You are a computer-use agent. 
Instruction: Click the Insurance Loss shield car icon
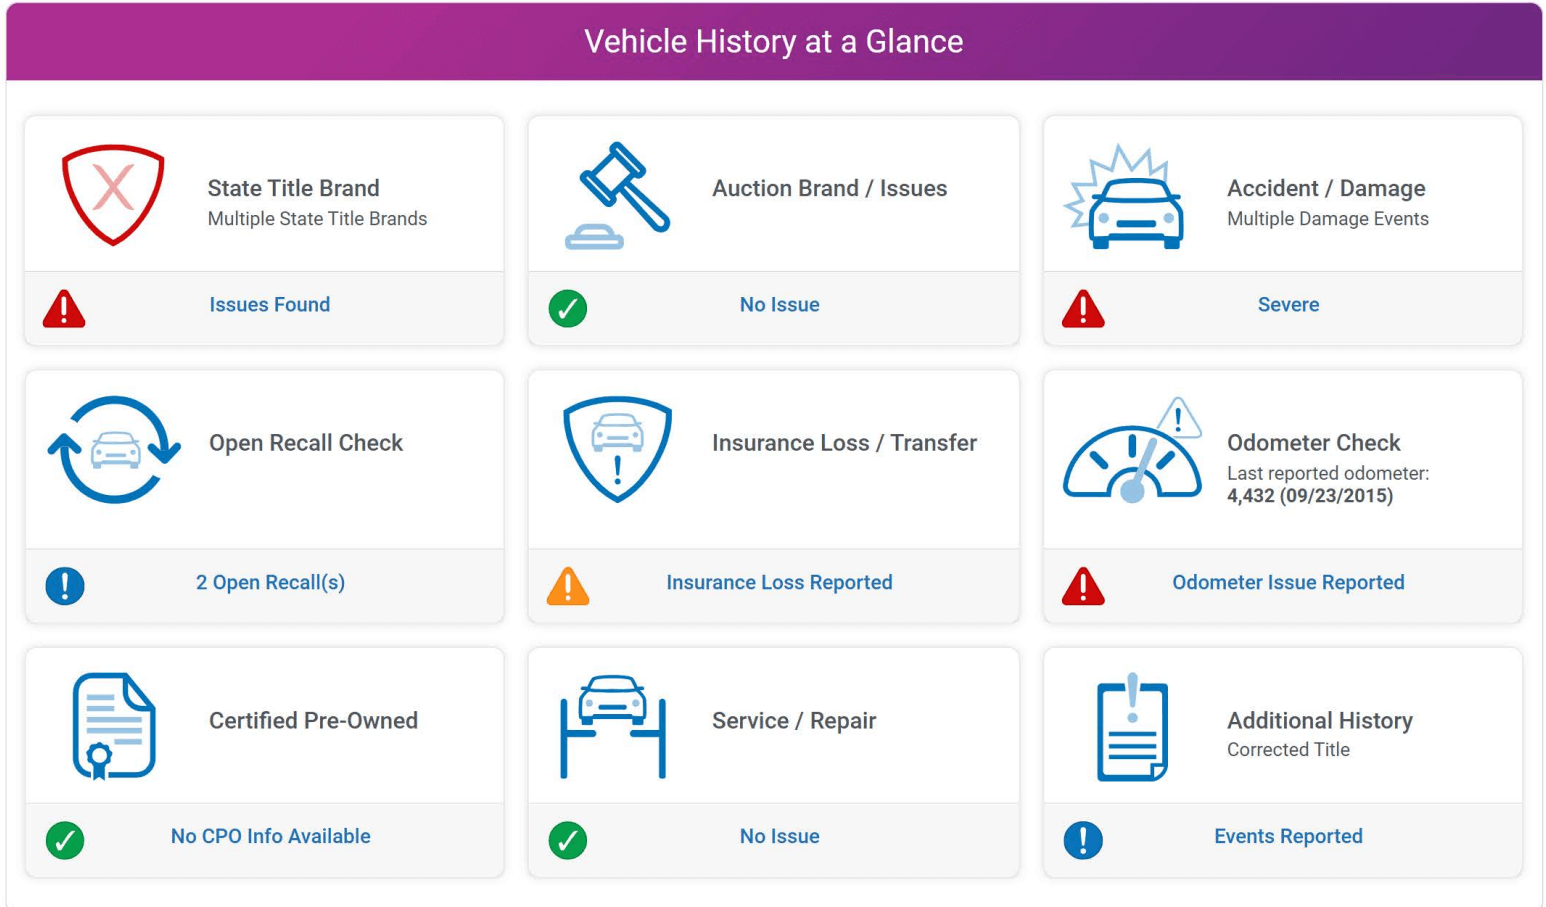(617, 449)
